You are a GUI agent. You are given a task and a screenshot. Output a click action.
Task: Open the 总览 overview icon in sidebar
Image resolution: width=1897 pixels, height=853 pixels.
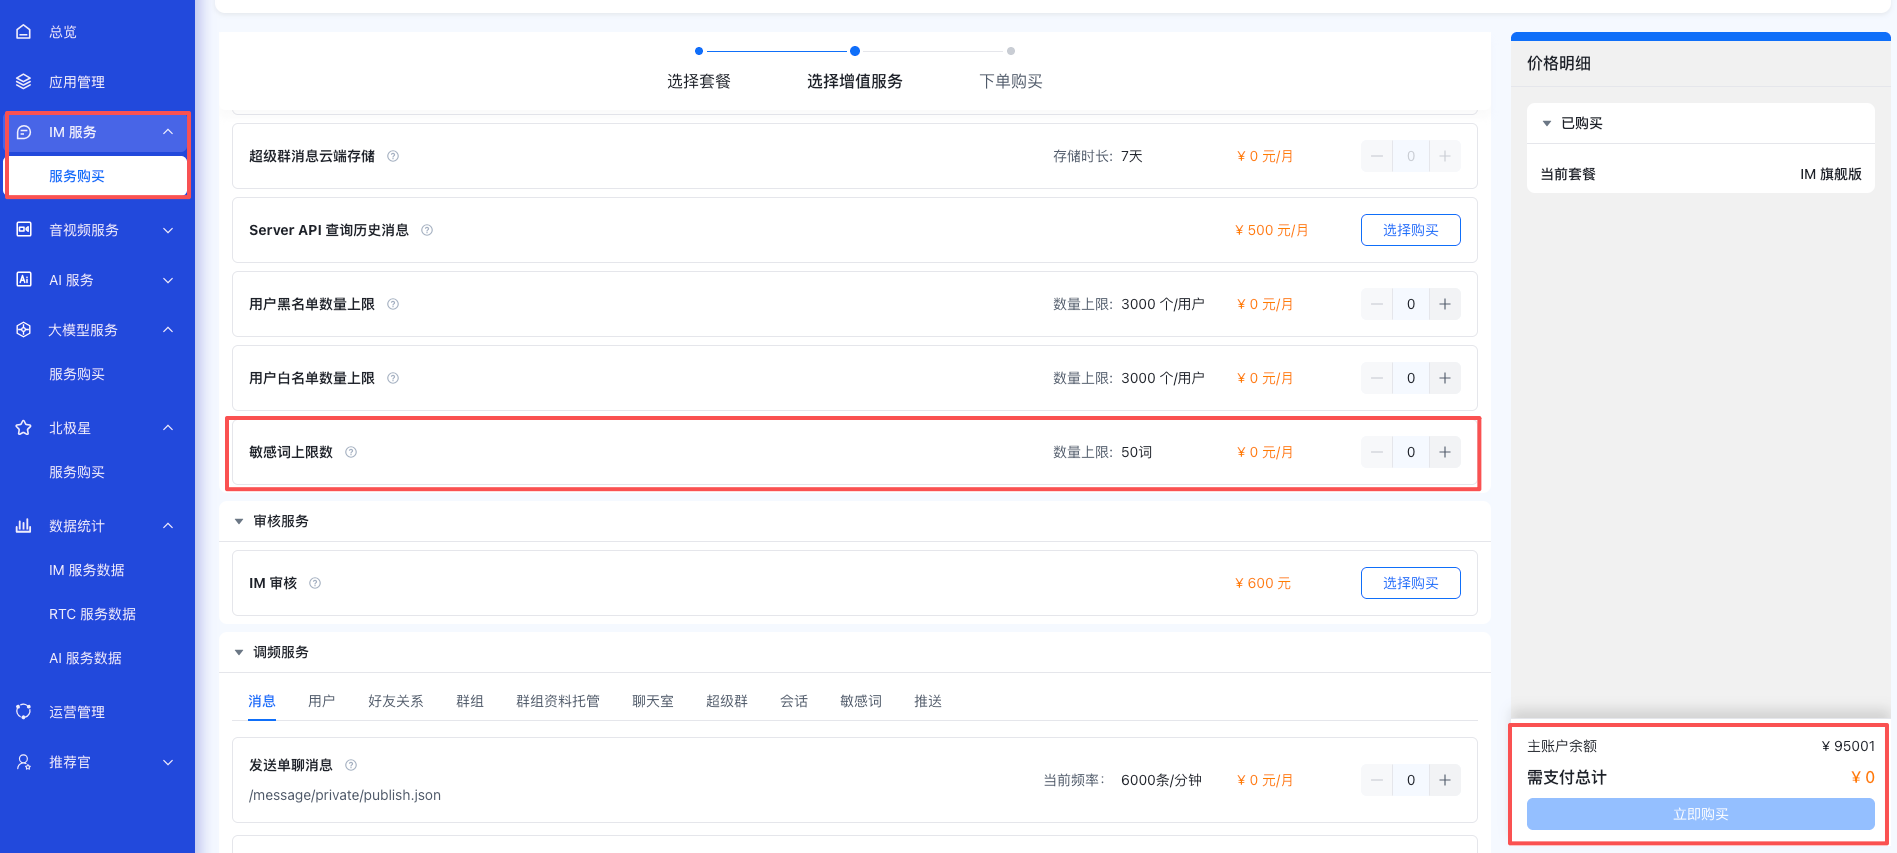pyautogui.click(x=24, y=32)
